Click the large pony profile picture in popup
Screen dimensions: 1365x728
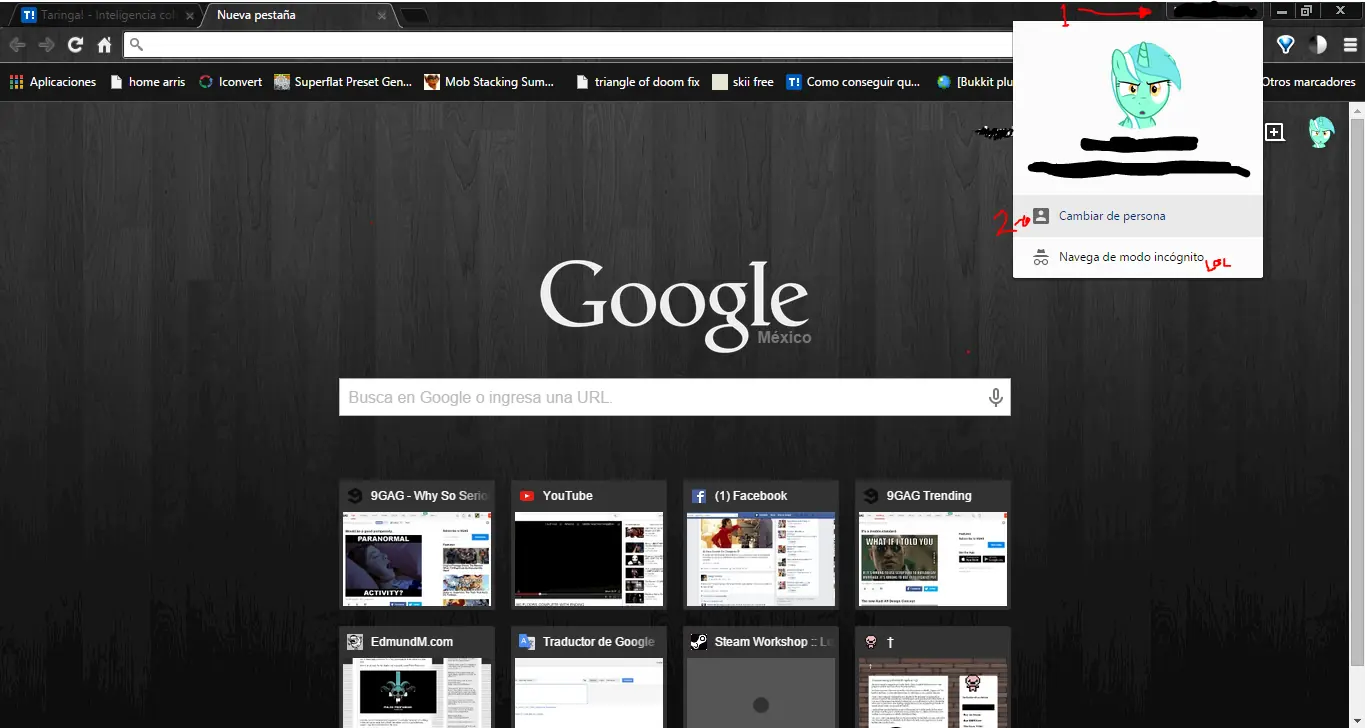(1145, 86)
